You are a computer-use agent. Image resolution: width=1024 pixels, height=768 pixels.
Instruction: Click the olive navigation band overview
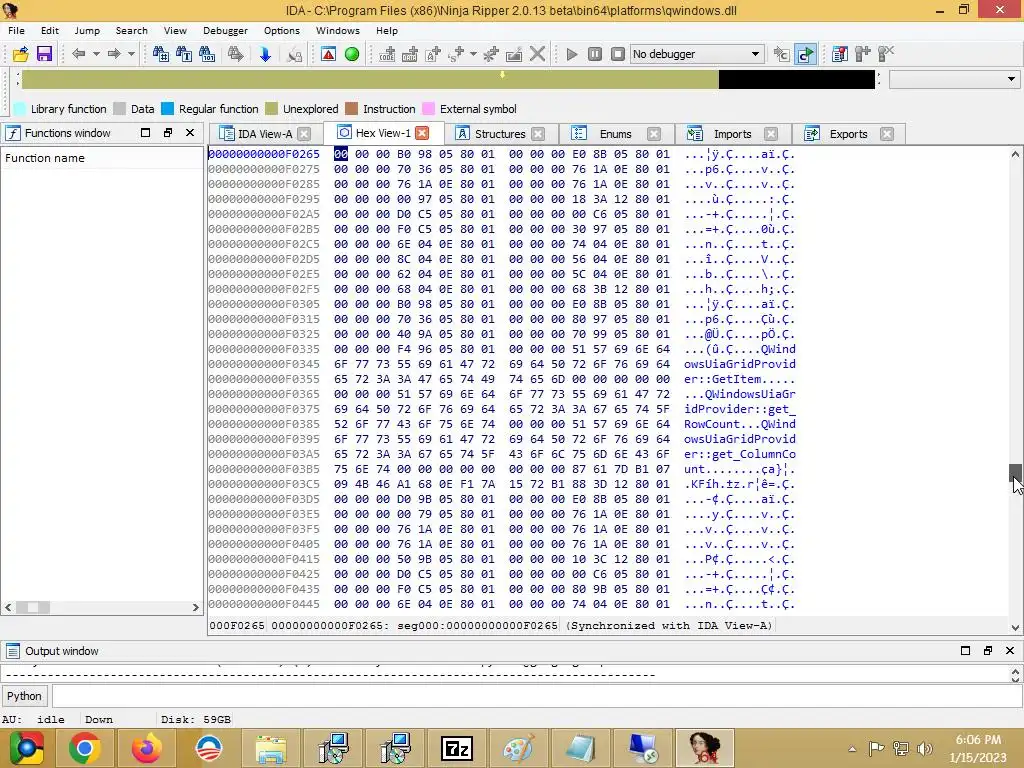(370, 80)
